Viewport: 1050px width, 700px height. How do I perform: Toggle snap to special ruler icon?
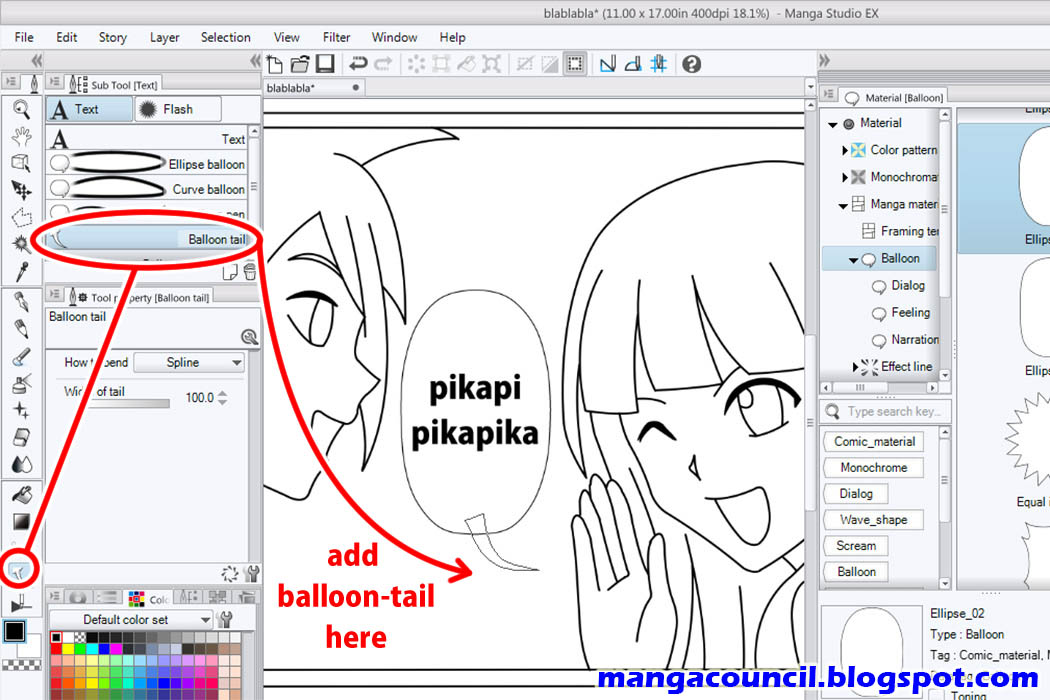[x=633, y=64]
